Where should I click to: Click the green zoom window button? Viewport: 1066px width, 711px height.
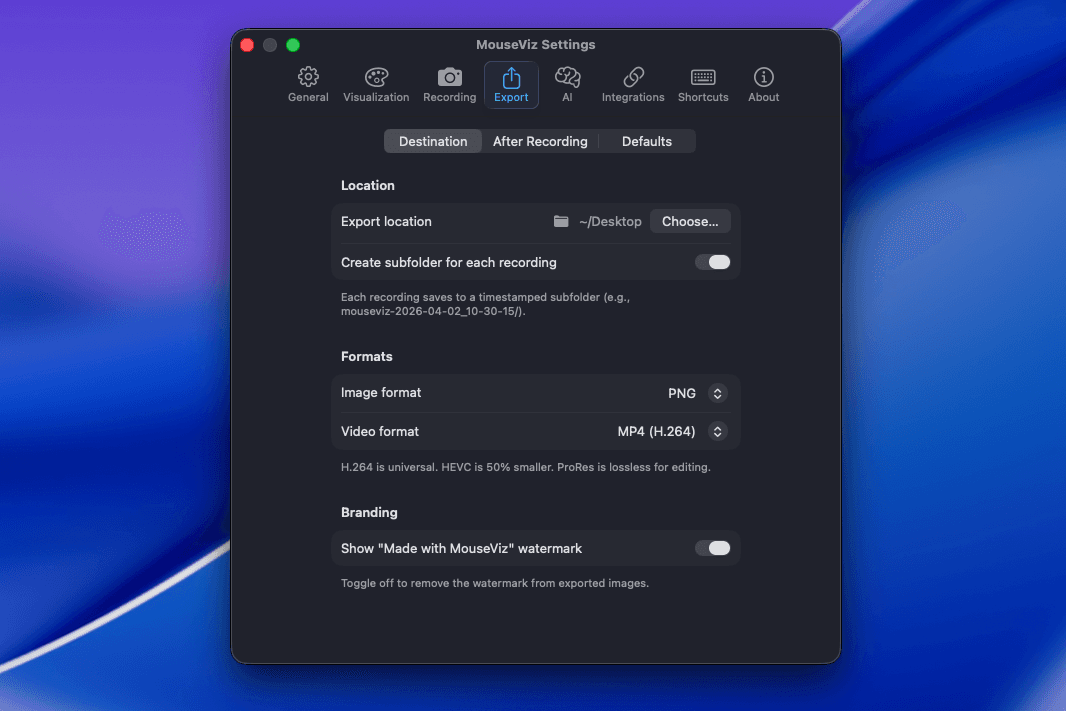pyautogui.click(x=293, y=45)
